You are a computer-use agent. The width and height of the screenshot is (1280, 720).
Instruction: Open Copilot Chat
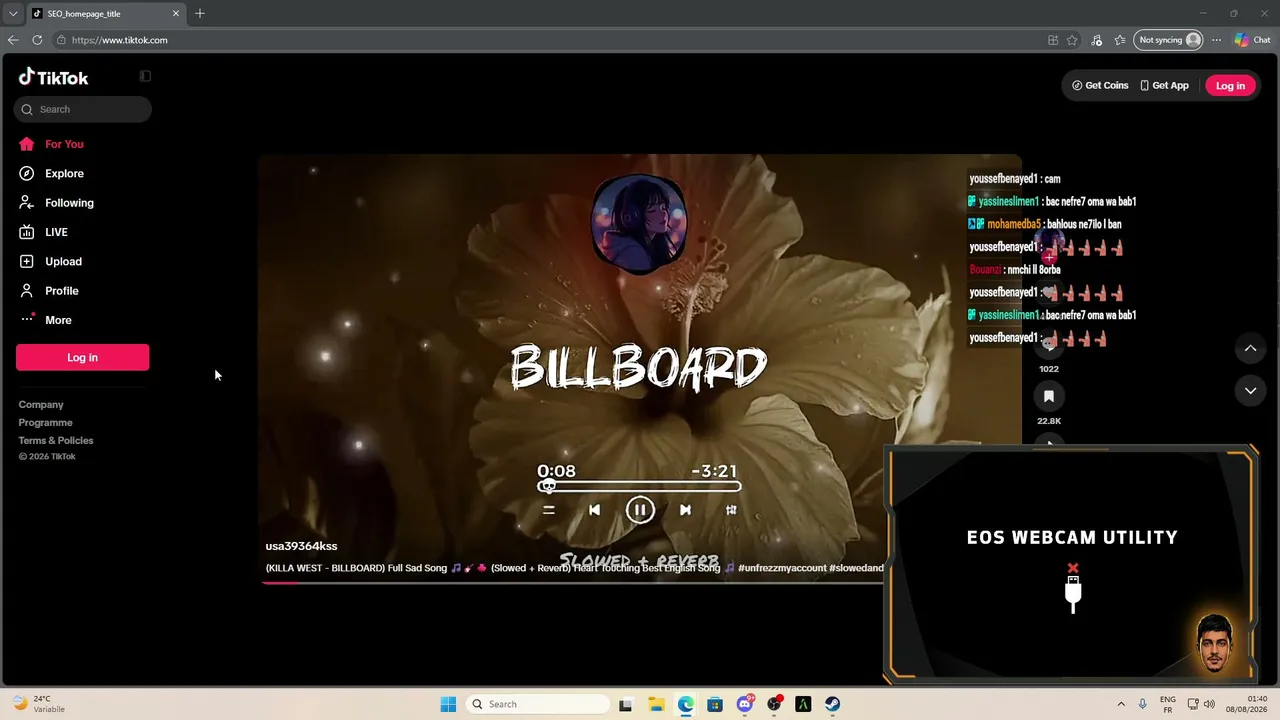pos(1253,40)
